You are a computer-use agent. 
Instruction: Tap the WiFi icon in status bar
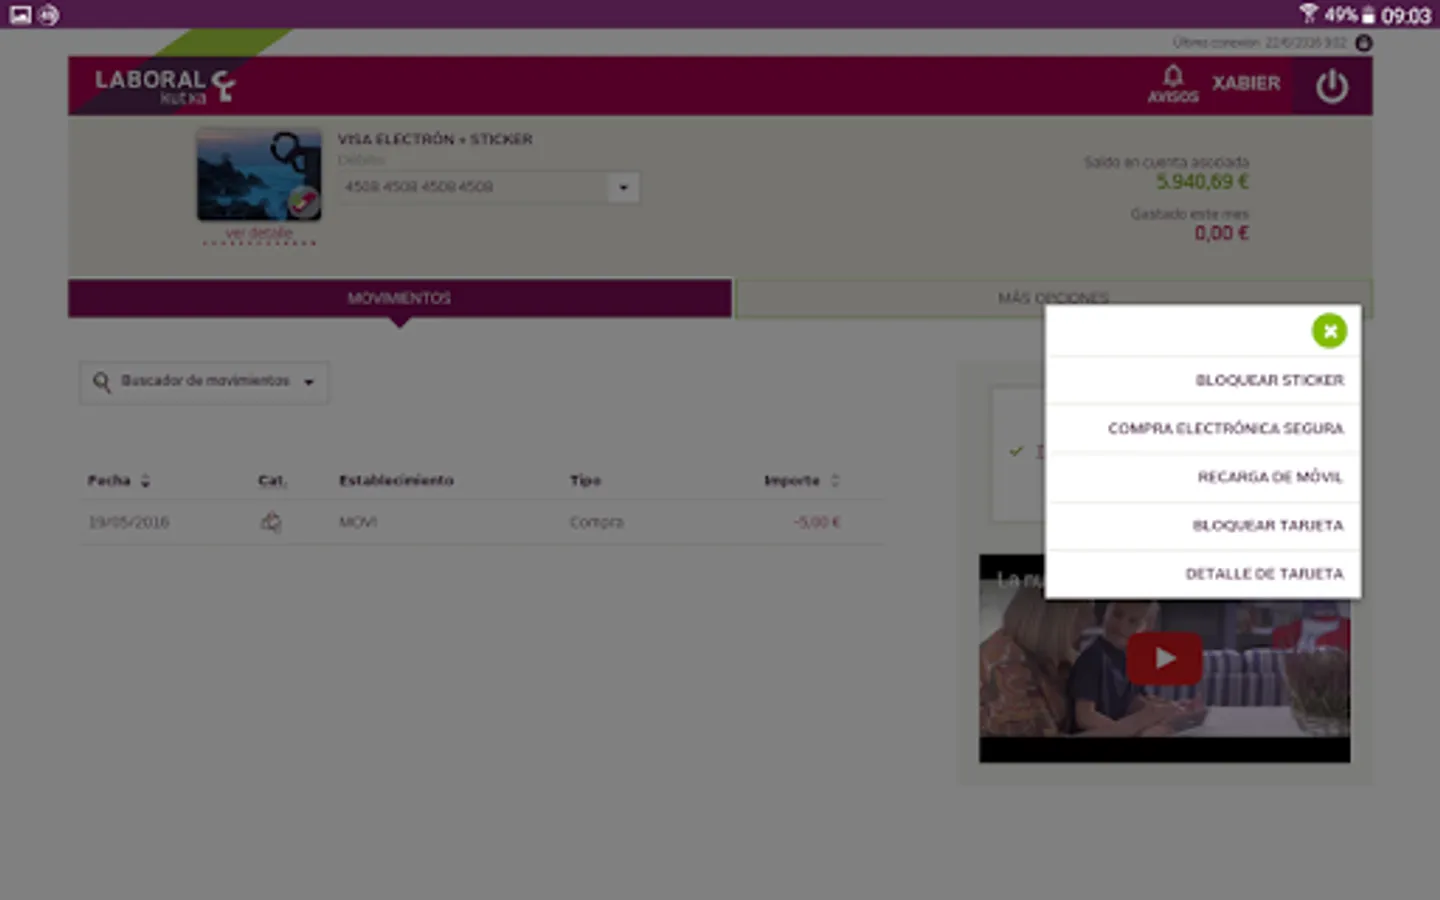point(1308,14)
